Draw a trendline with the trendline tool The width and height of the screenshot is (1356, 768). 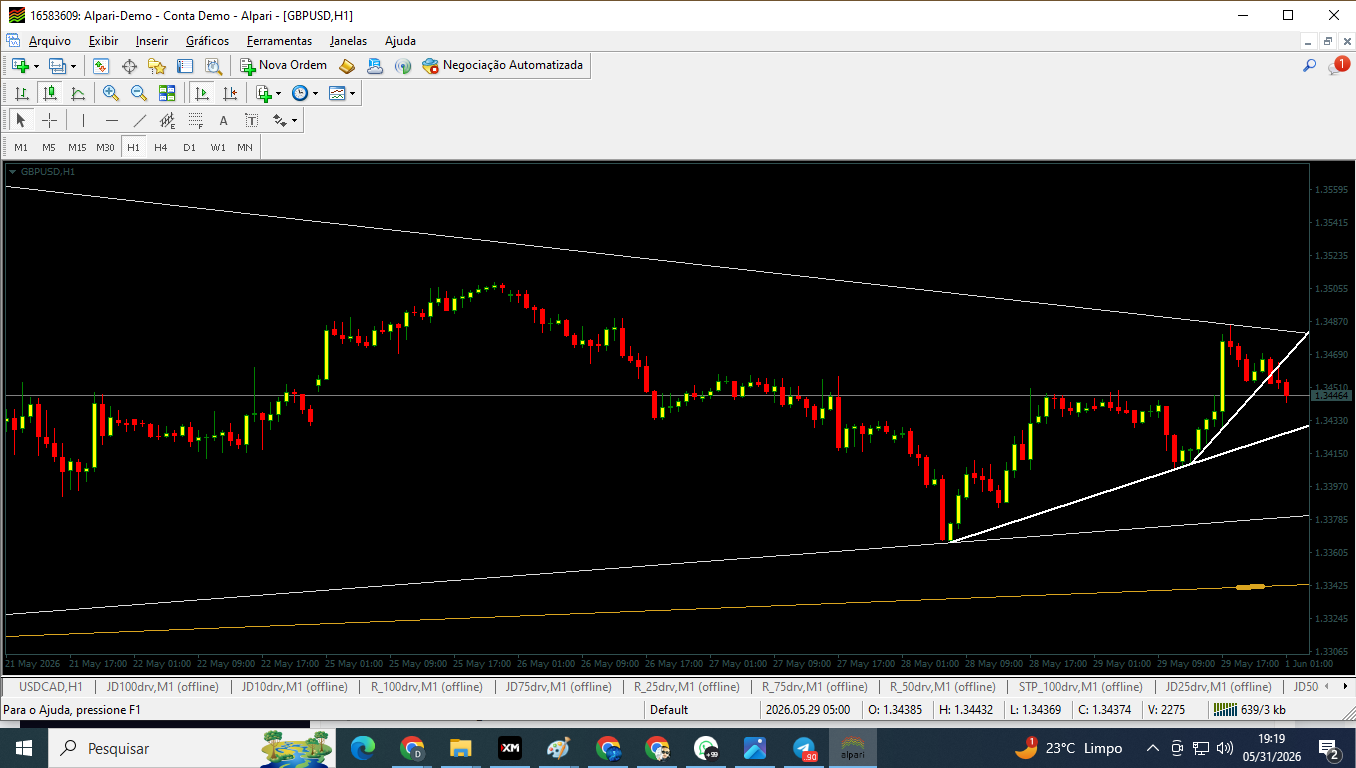pos(140,120)
